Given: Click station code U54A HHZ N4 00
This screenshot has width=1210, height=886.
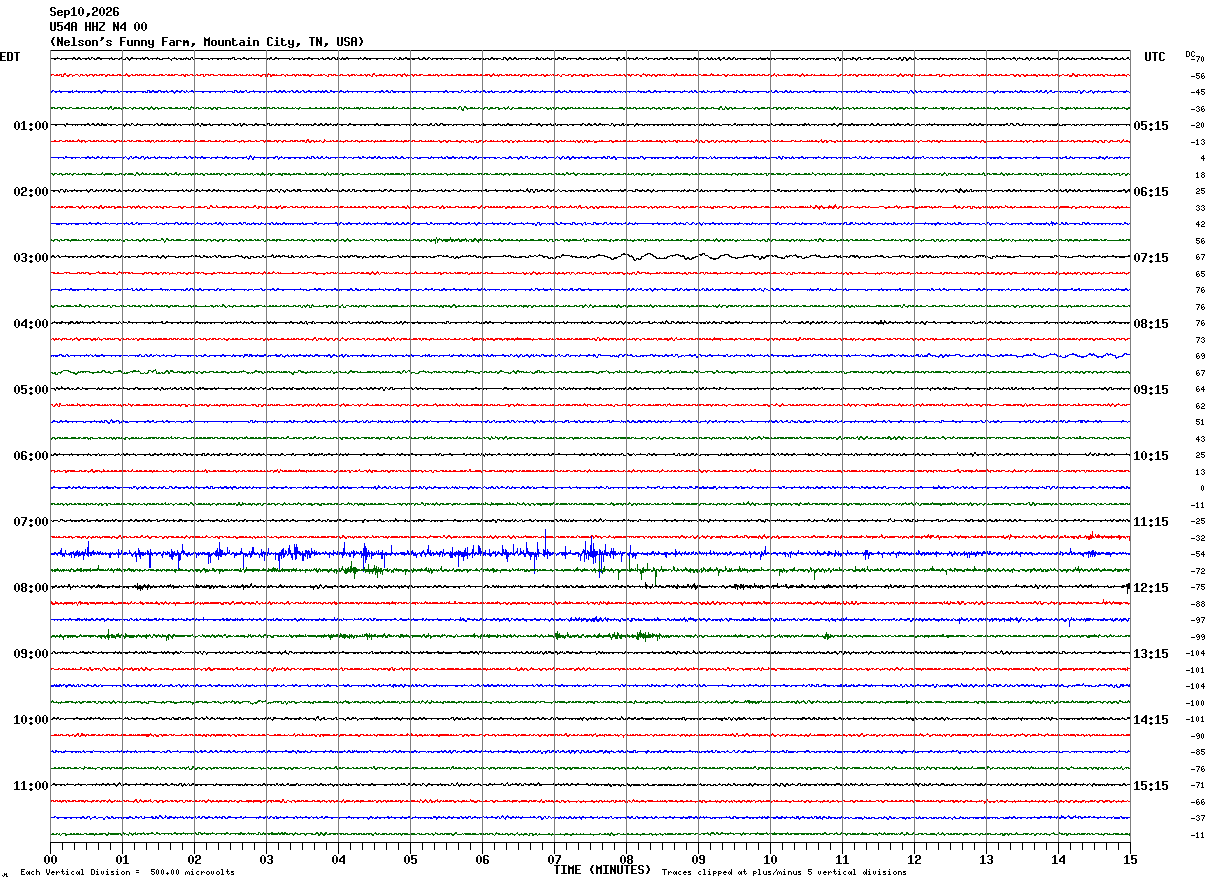Looking at the screenshot, I should (x=98, y=27).
